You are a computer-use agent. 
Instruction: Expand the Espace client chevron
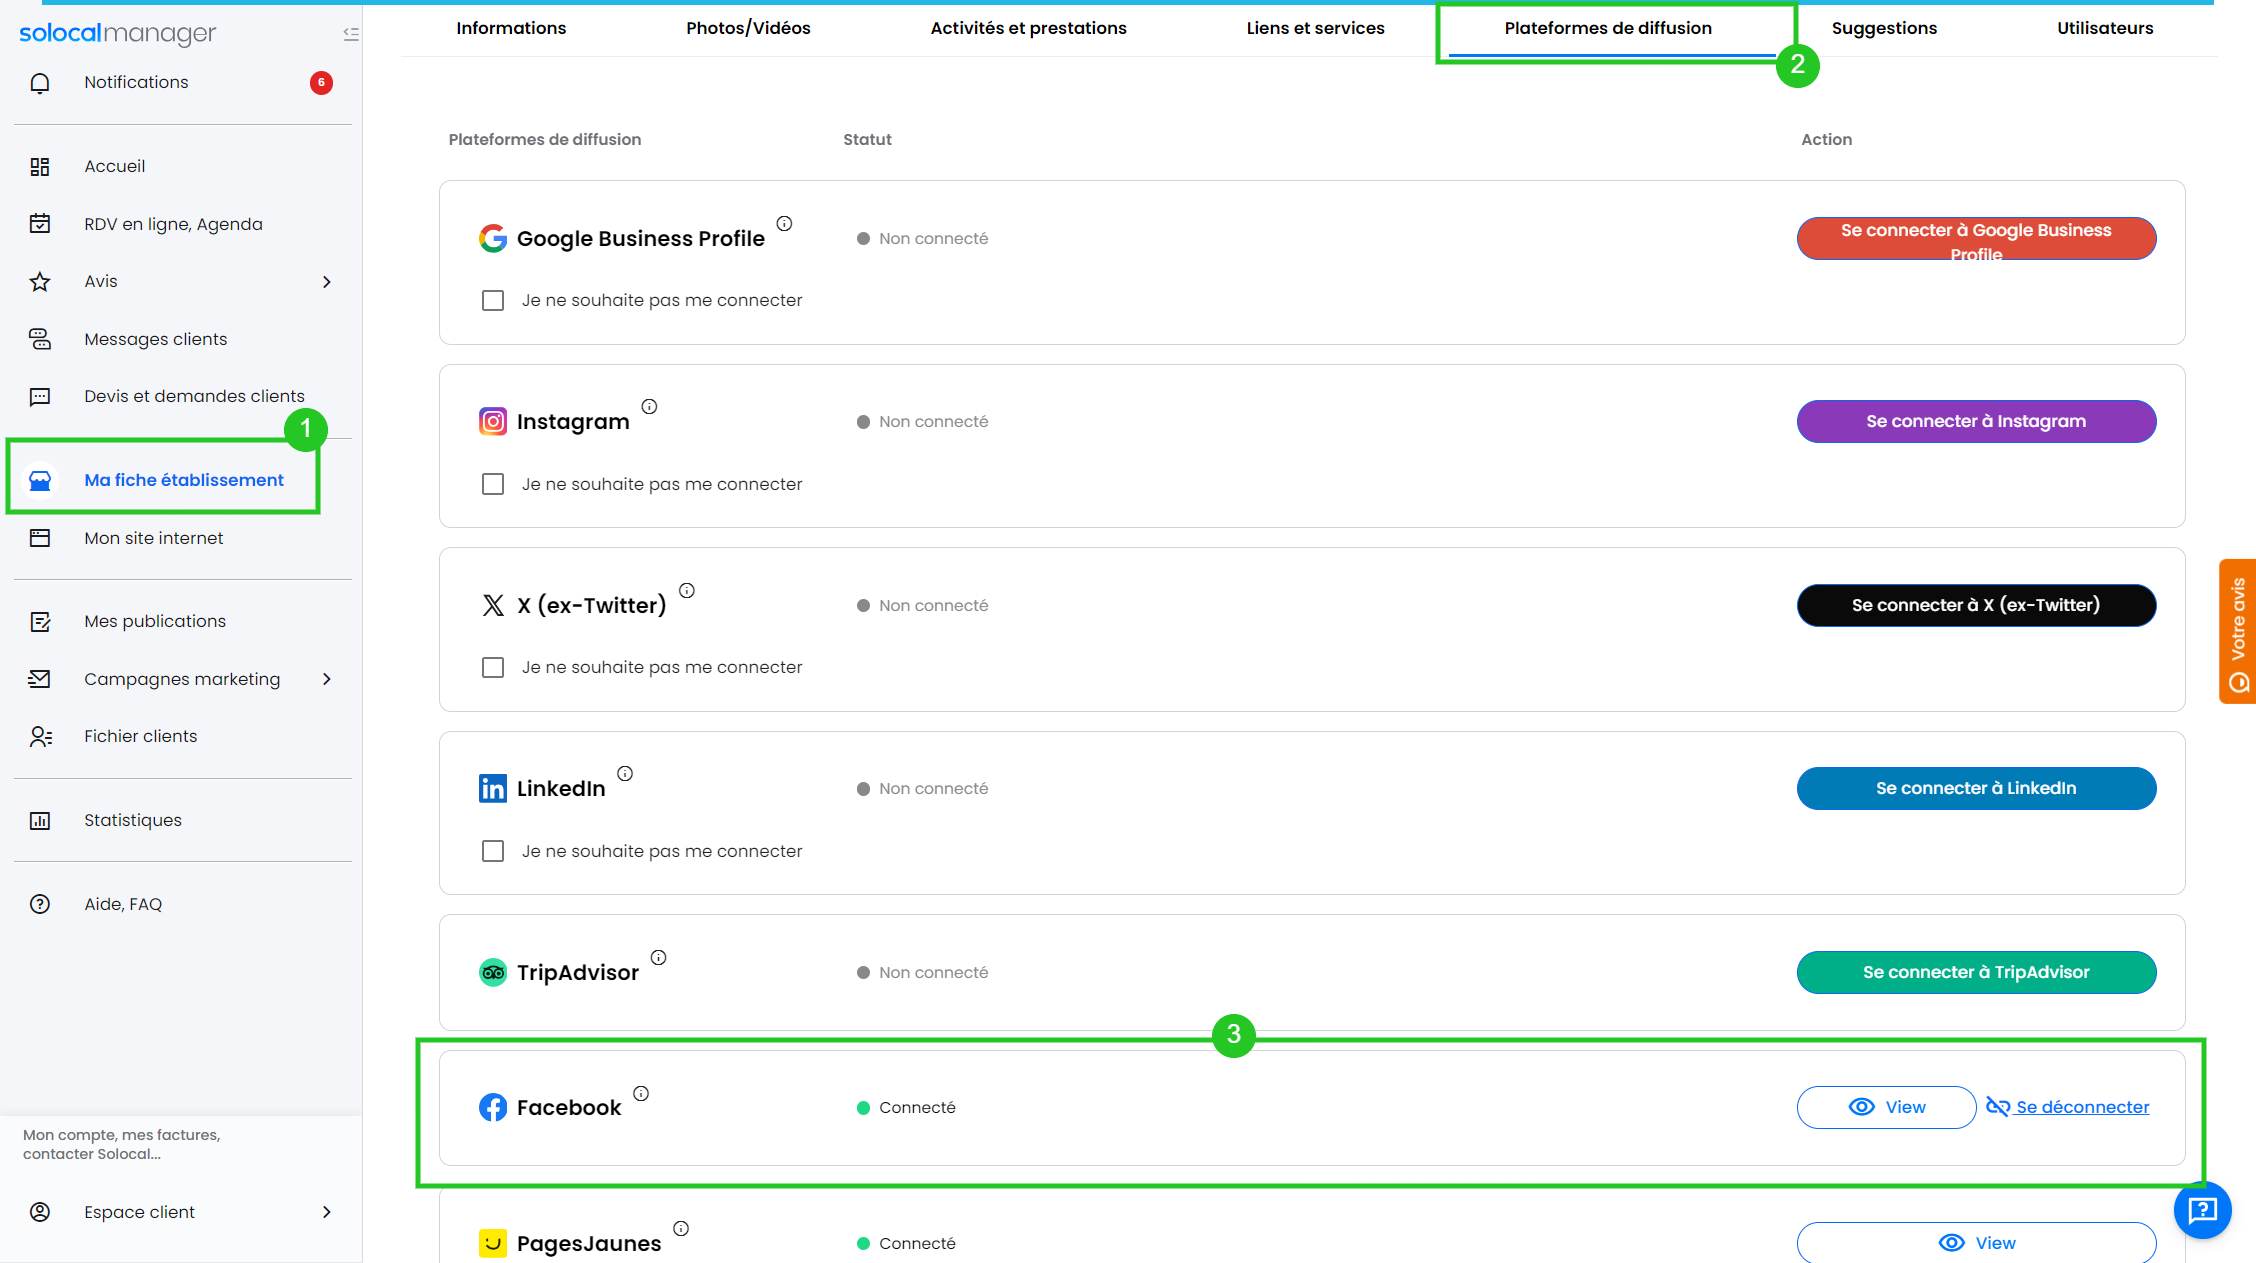click(327, 1212)
